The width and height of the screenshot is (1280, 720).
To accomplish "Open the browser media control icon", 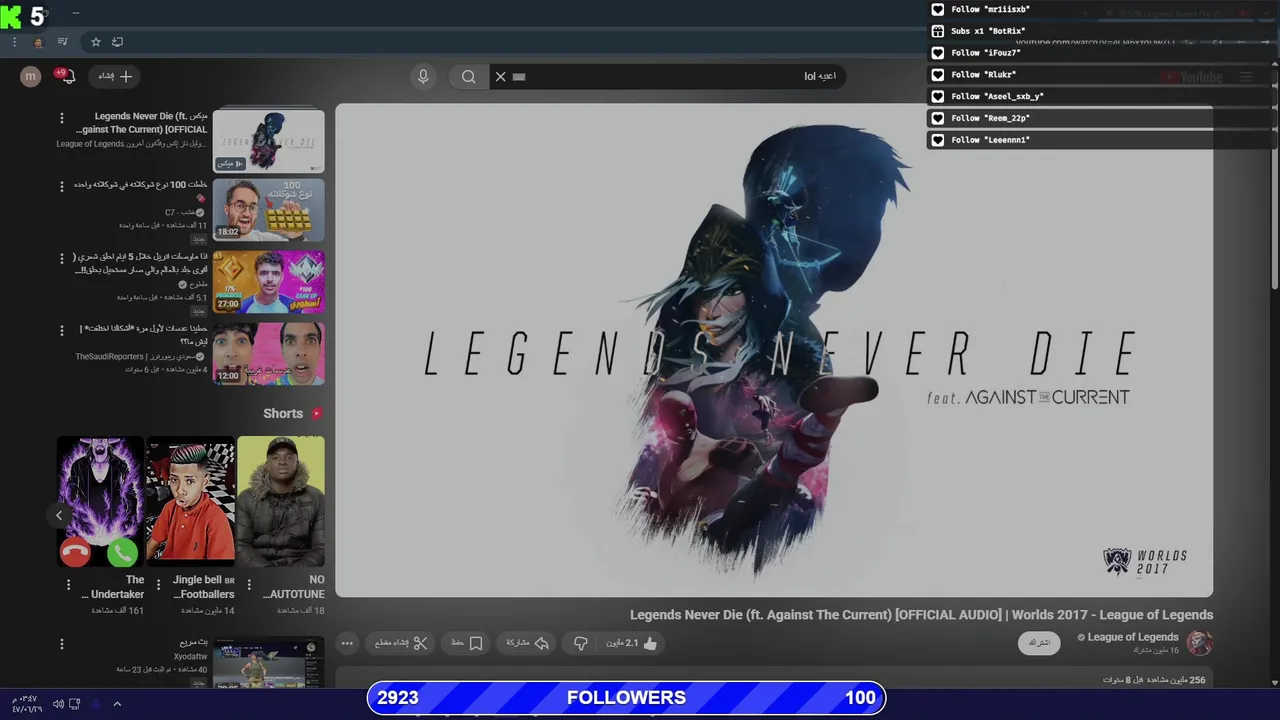I will 63,42.
